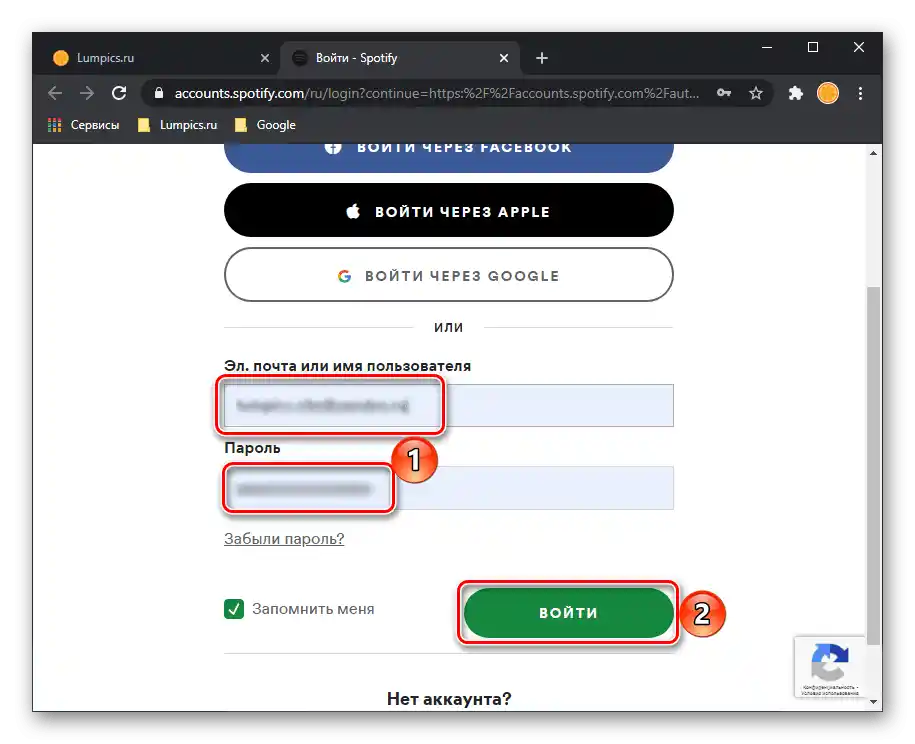Open the Google bookmark folder

tap(265, 125)
